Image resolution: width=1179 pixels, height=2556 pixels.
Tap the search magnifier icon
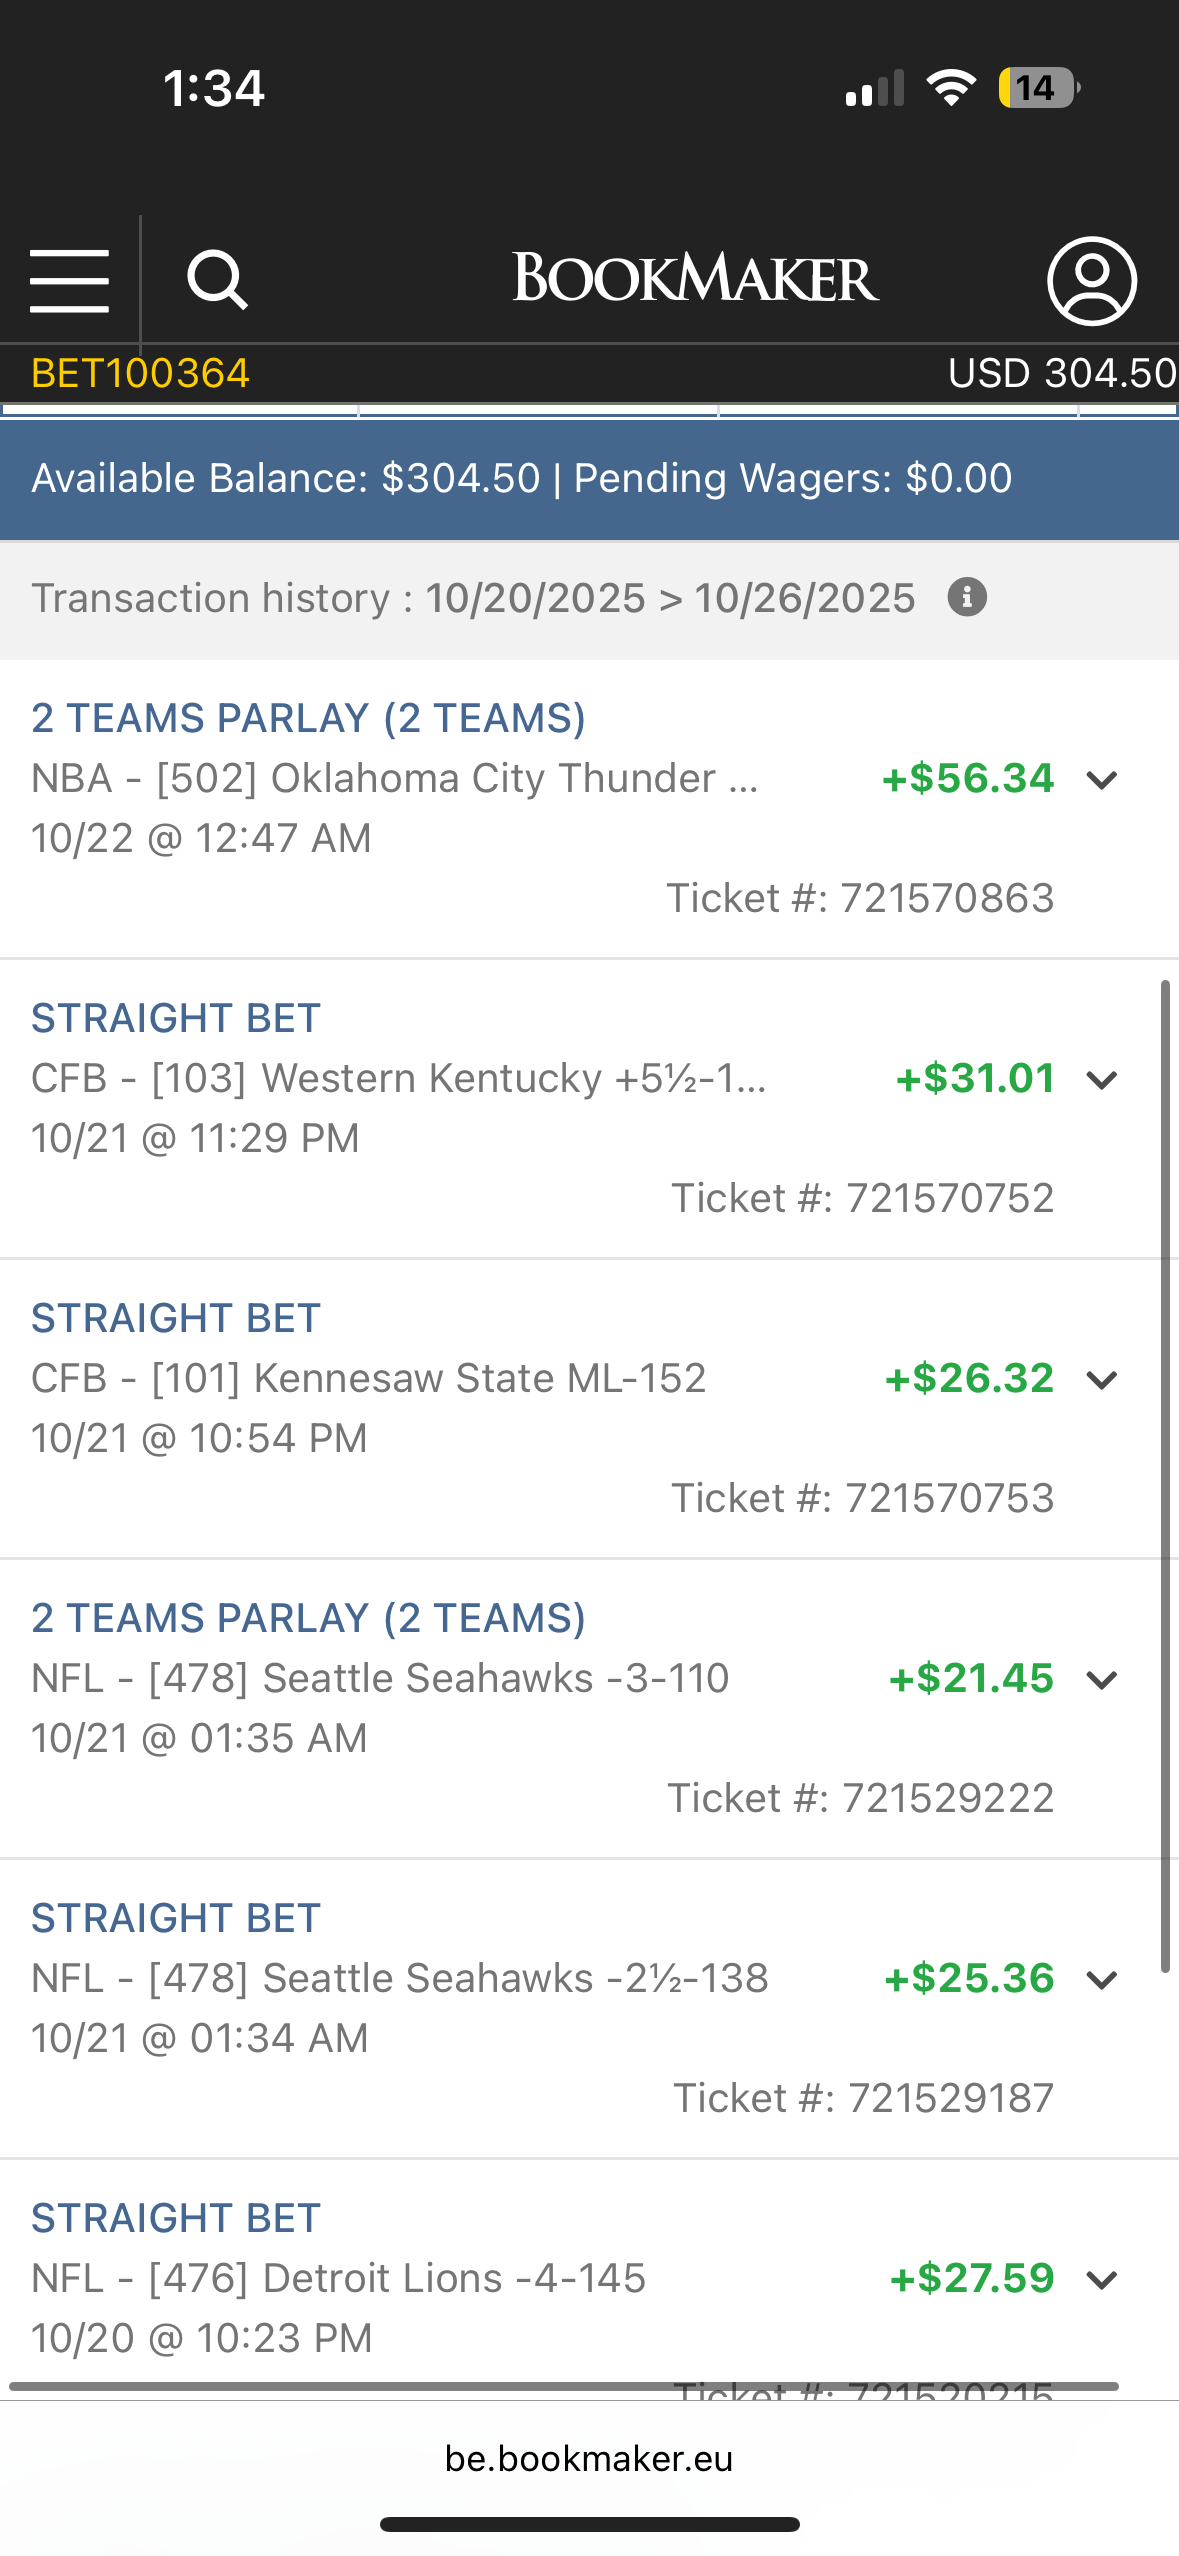point(217,280)
